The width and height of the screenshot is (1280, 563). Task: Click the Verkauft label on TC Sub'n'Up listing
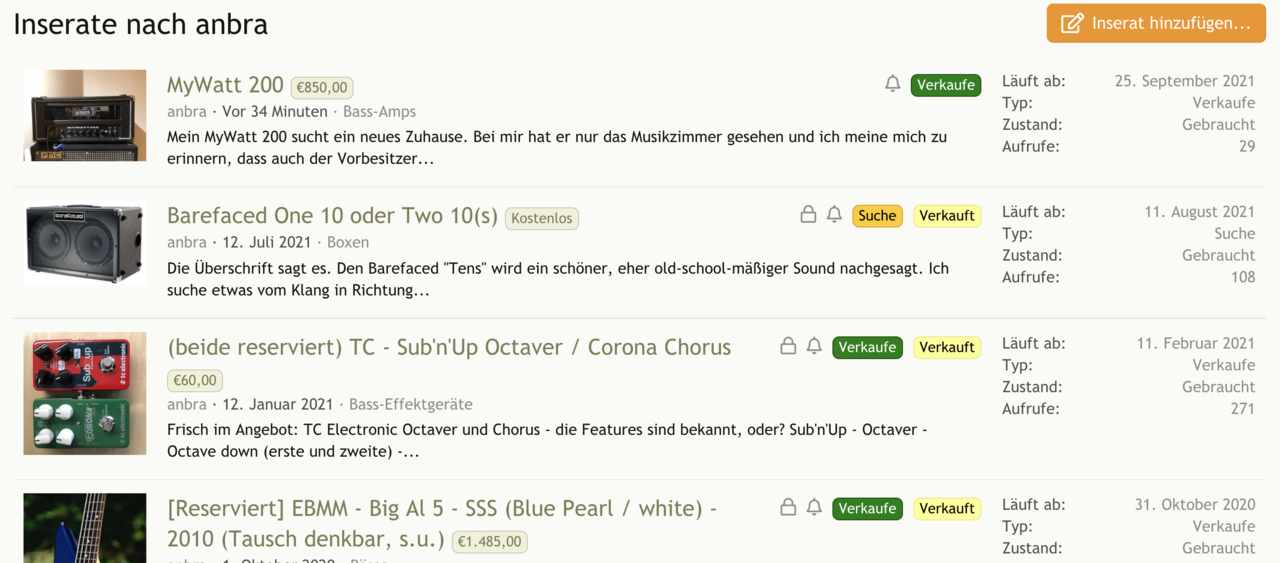point(946,348)
